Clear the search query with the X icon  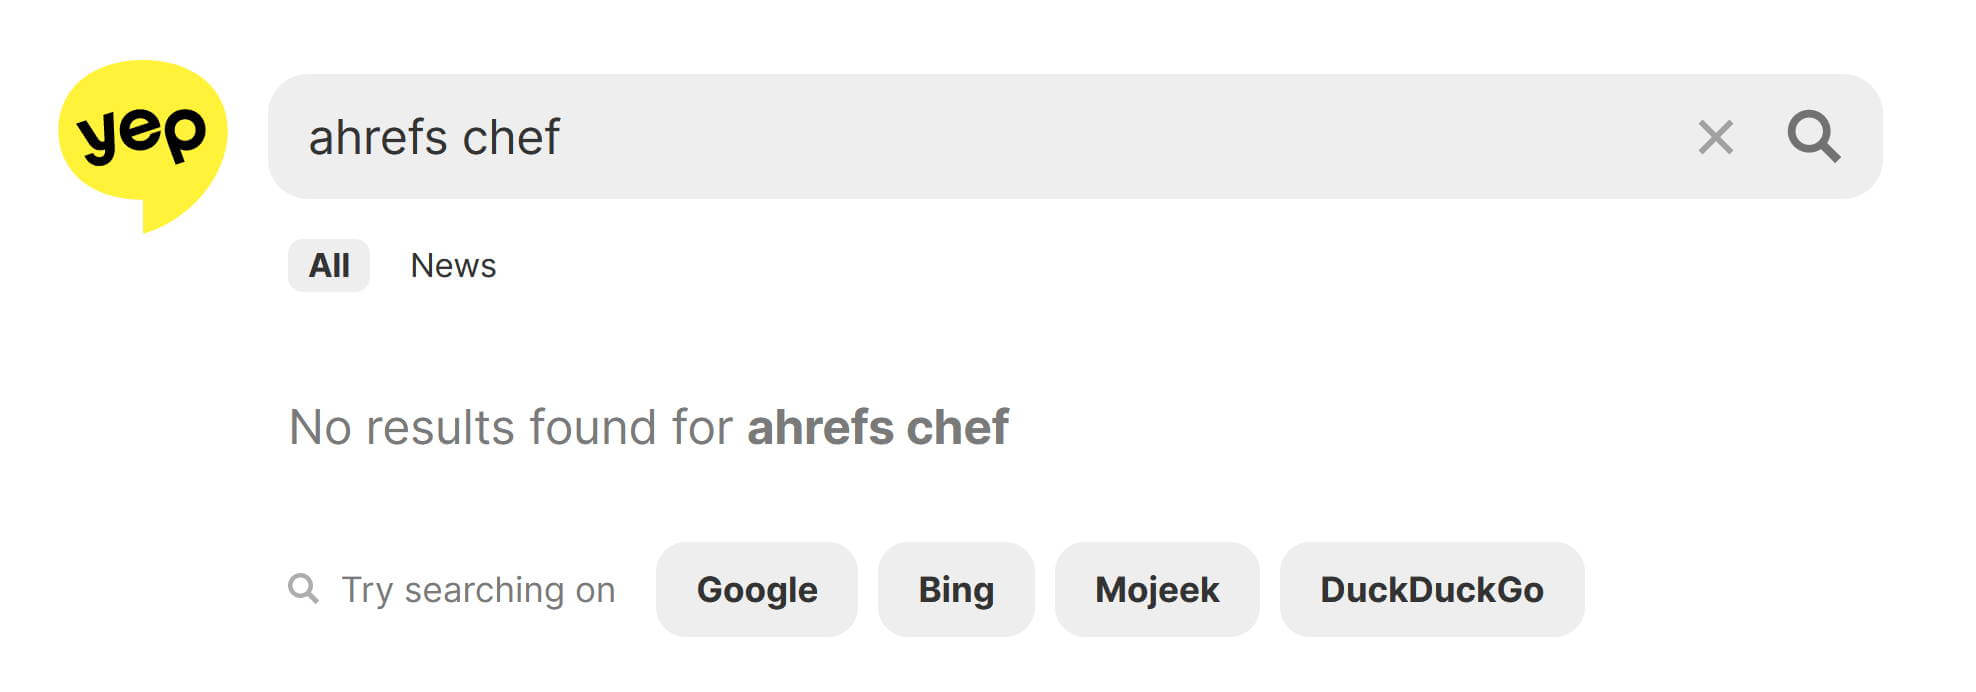tap(1715, 137)
